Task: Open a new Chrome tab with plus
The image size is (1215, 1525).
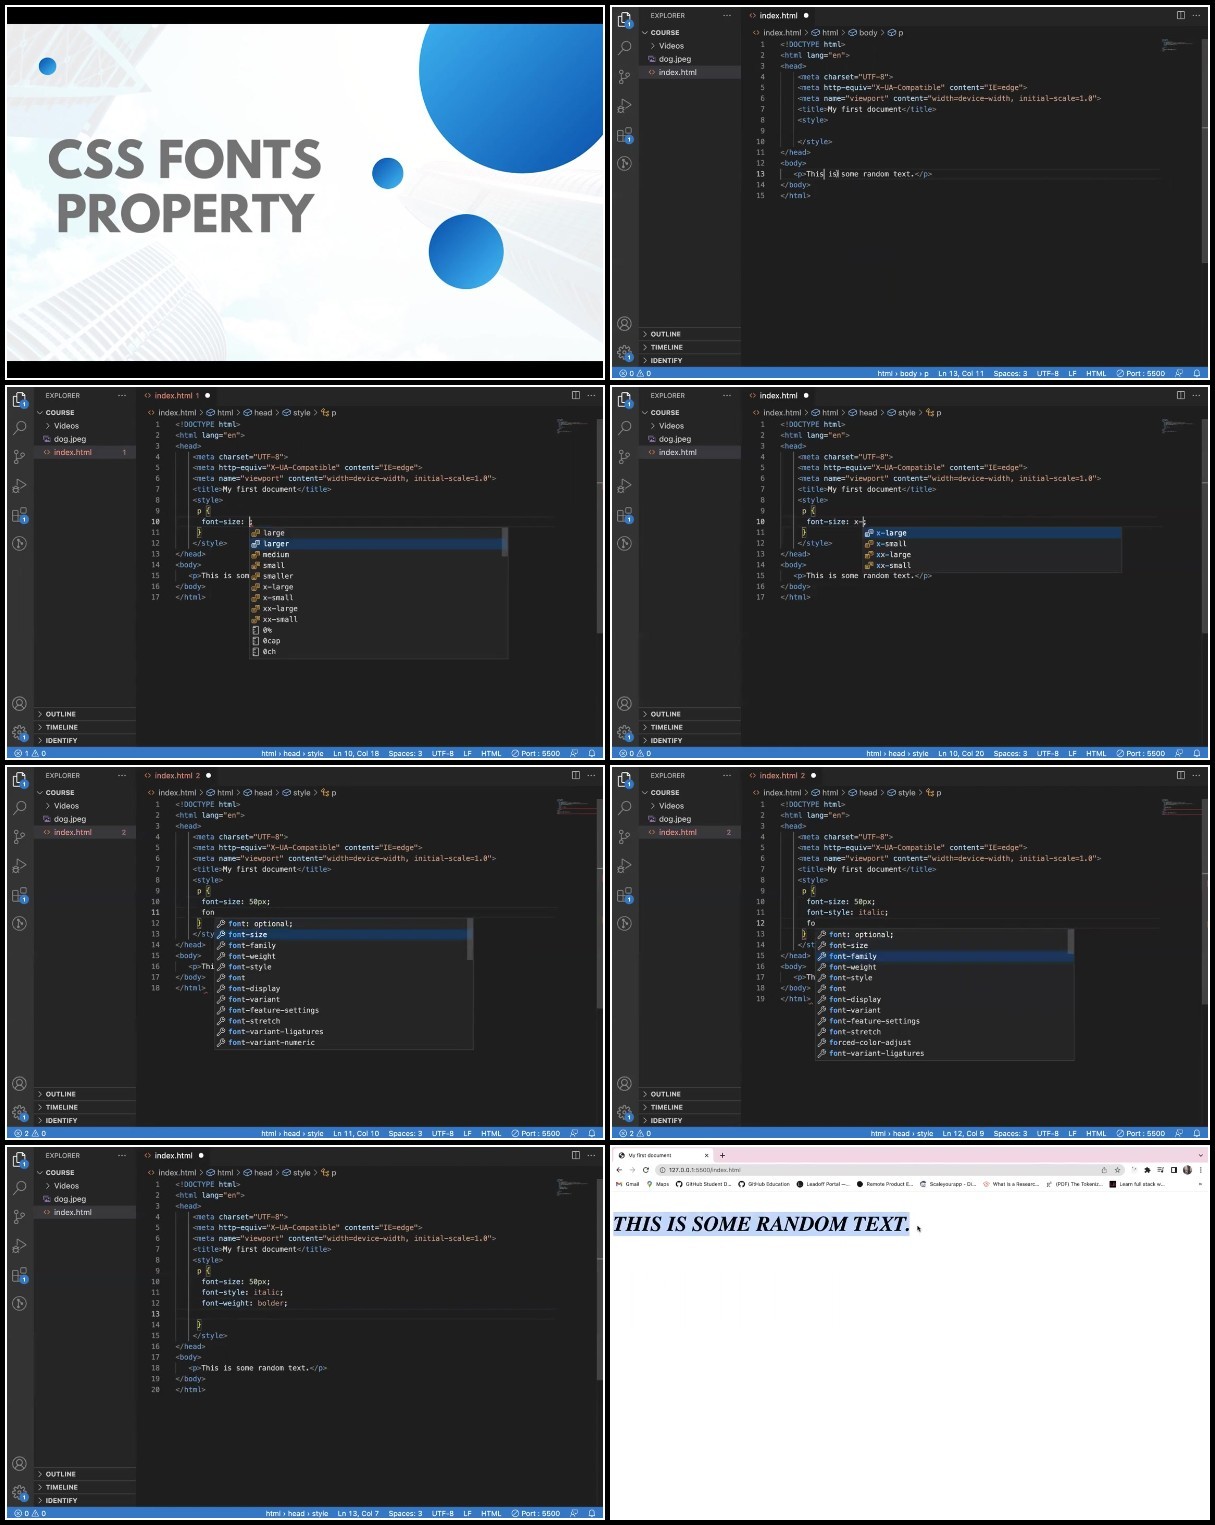Action: (722, 1155)
